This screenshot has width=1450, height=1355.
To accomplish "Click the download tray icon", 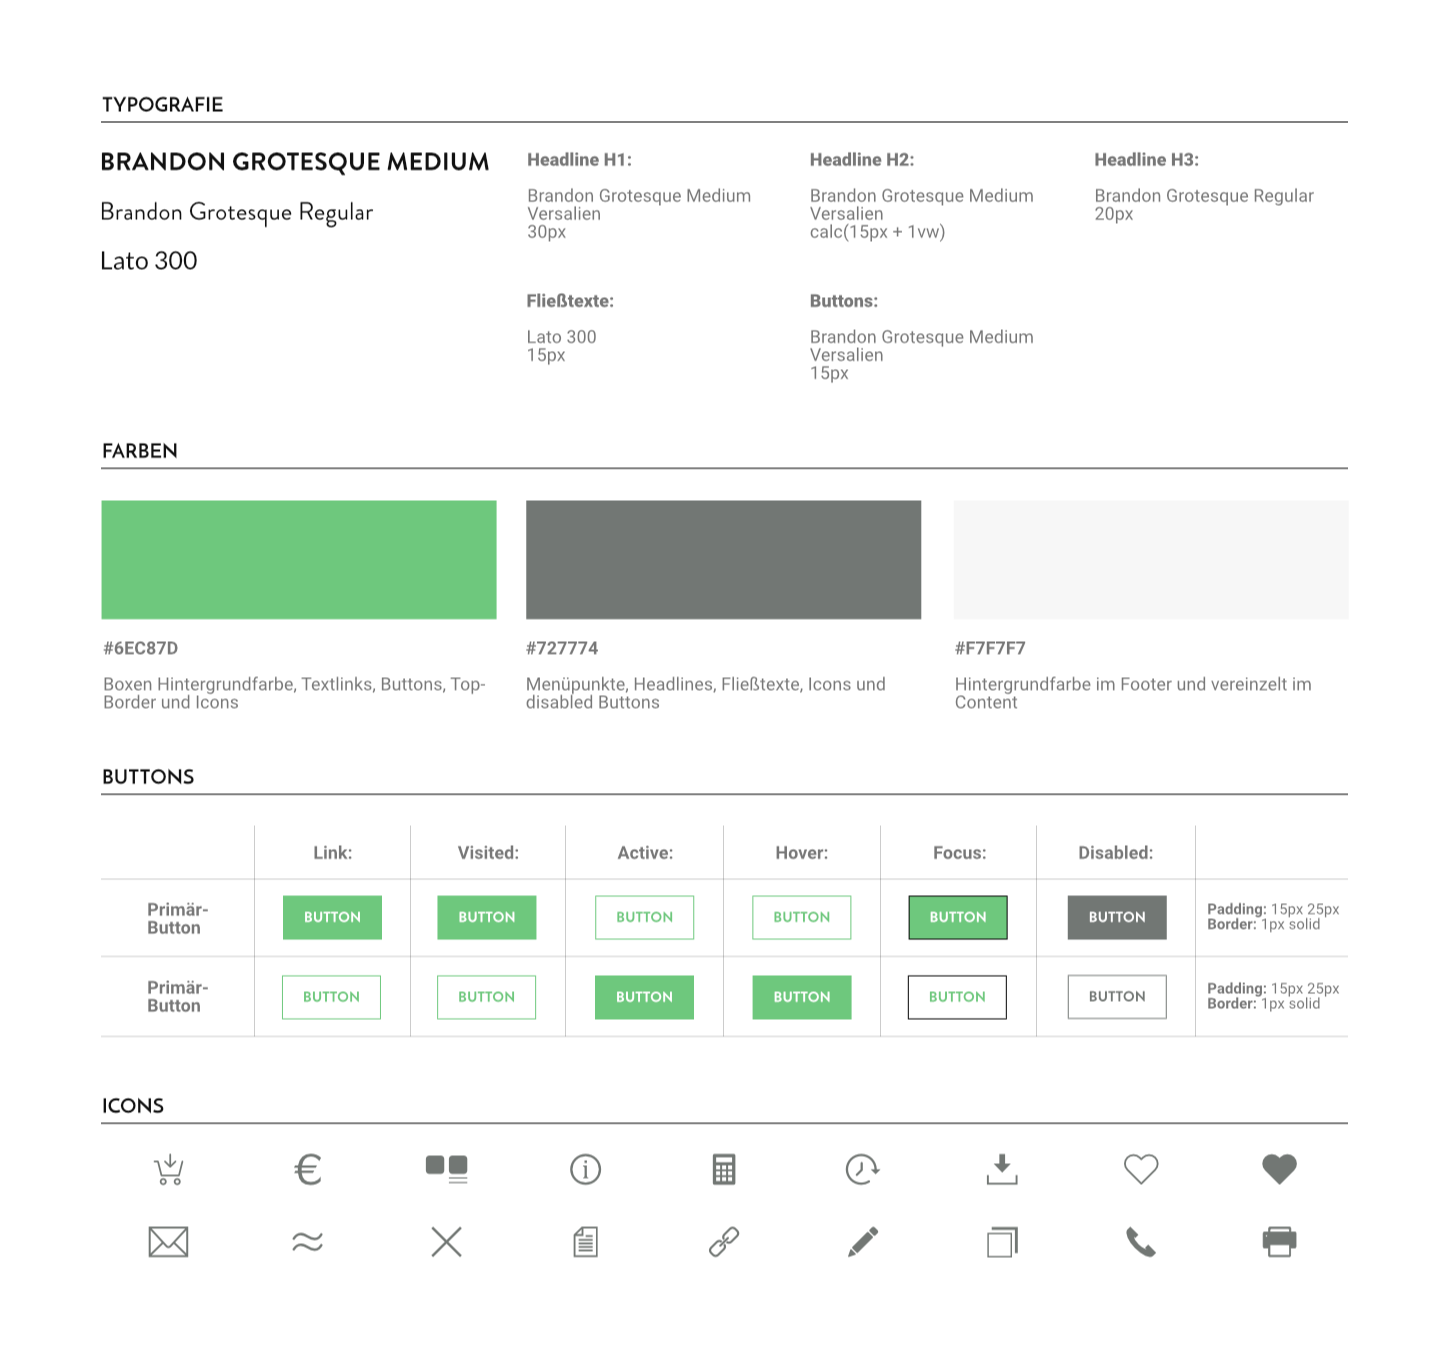I will (1001, 1169).
